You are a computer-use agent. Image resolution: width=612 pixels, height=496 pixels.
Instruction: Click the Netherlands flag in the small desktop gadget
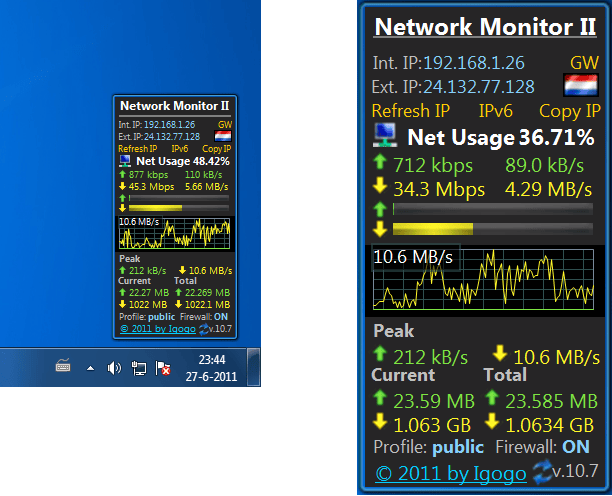tap(223, 136)
